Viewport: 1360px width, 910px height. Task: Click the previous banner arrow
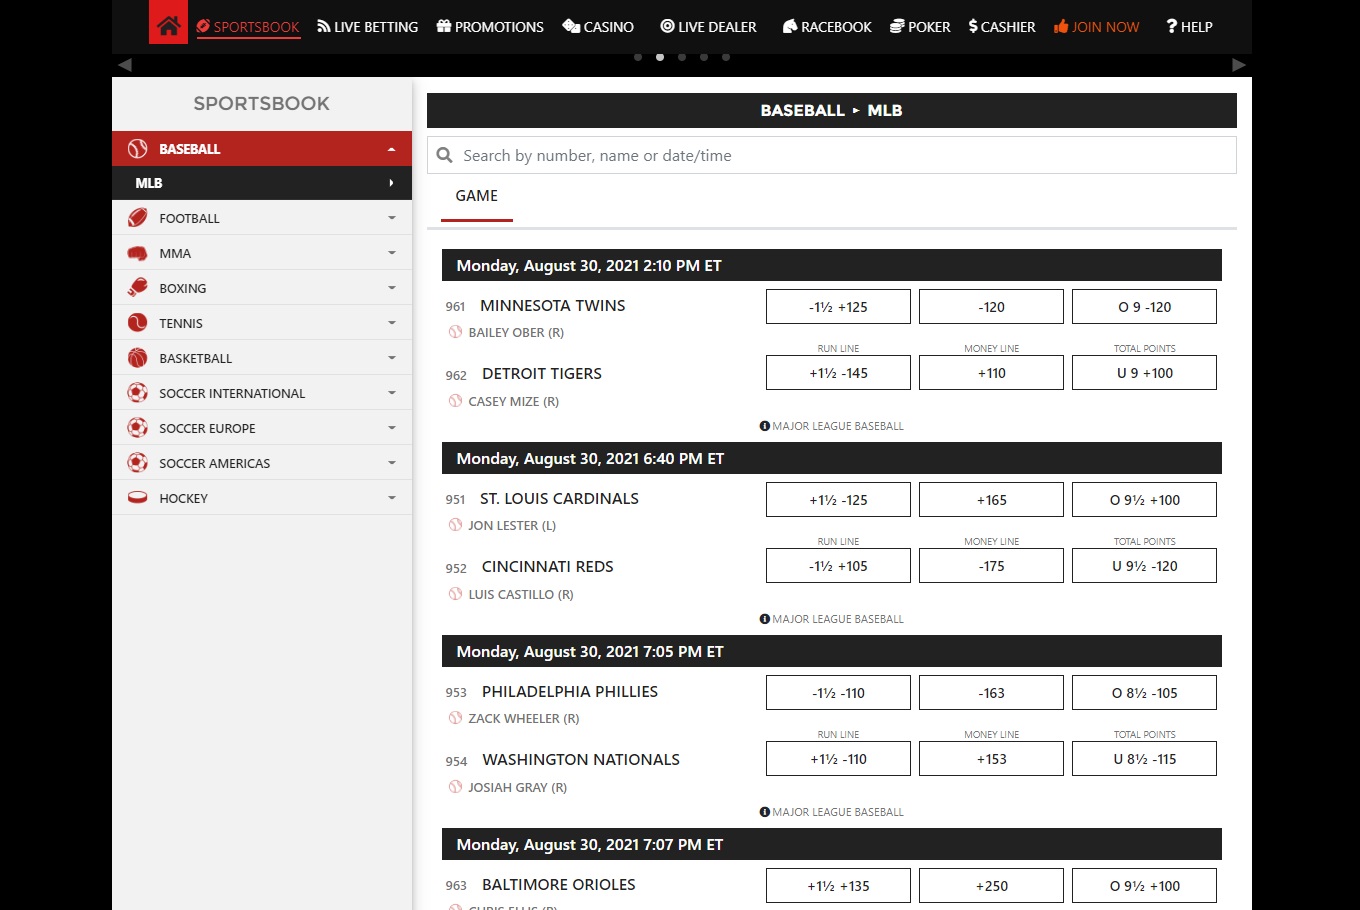[x=125, y=65]
